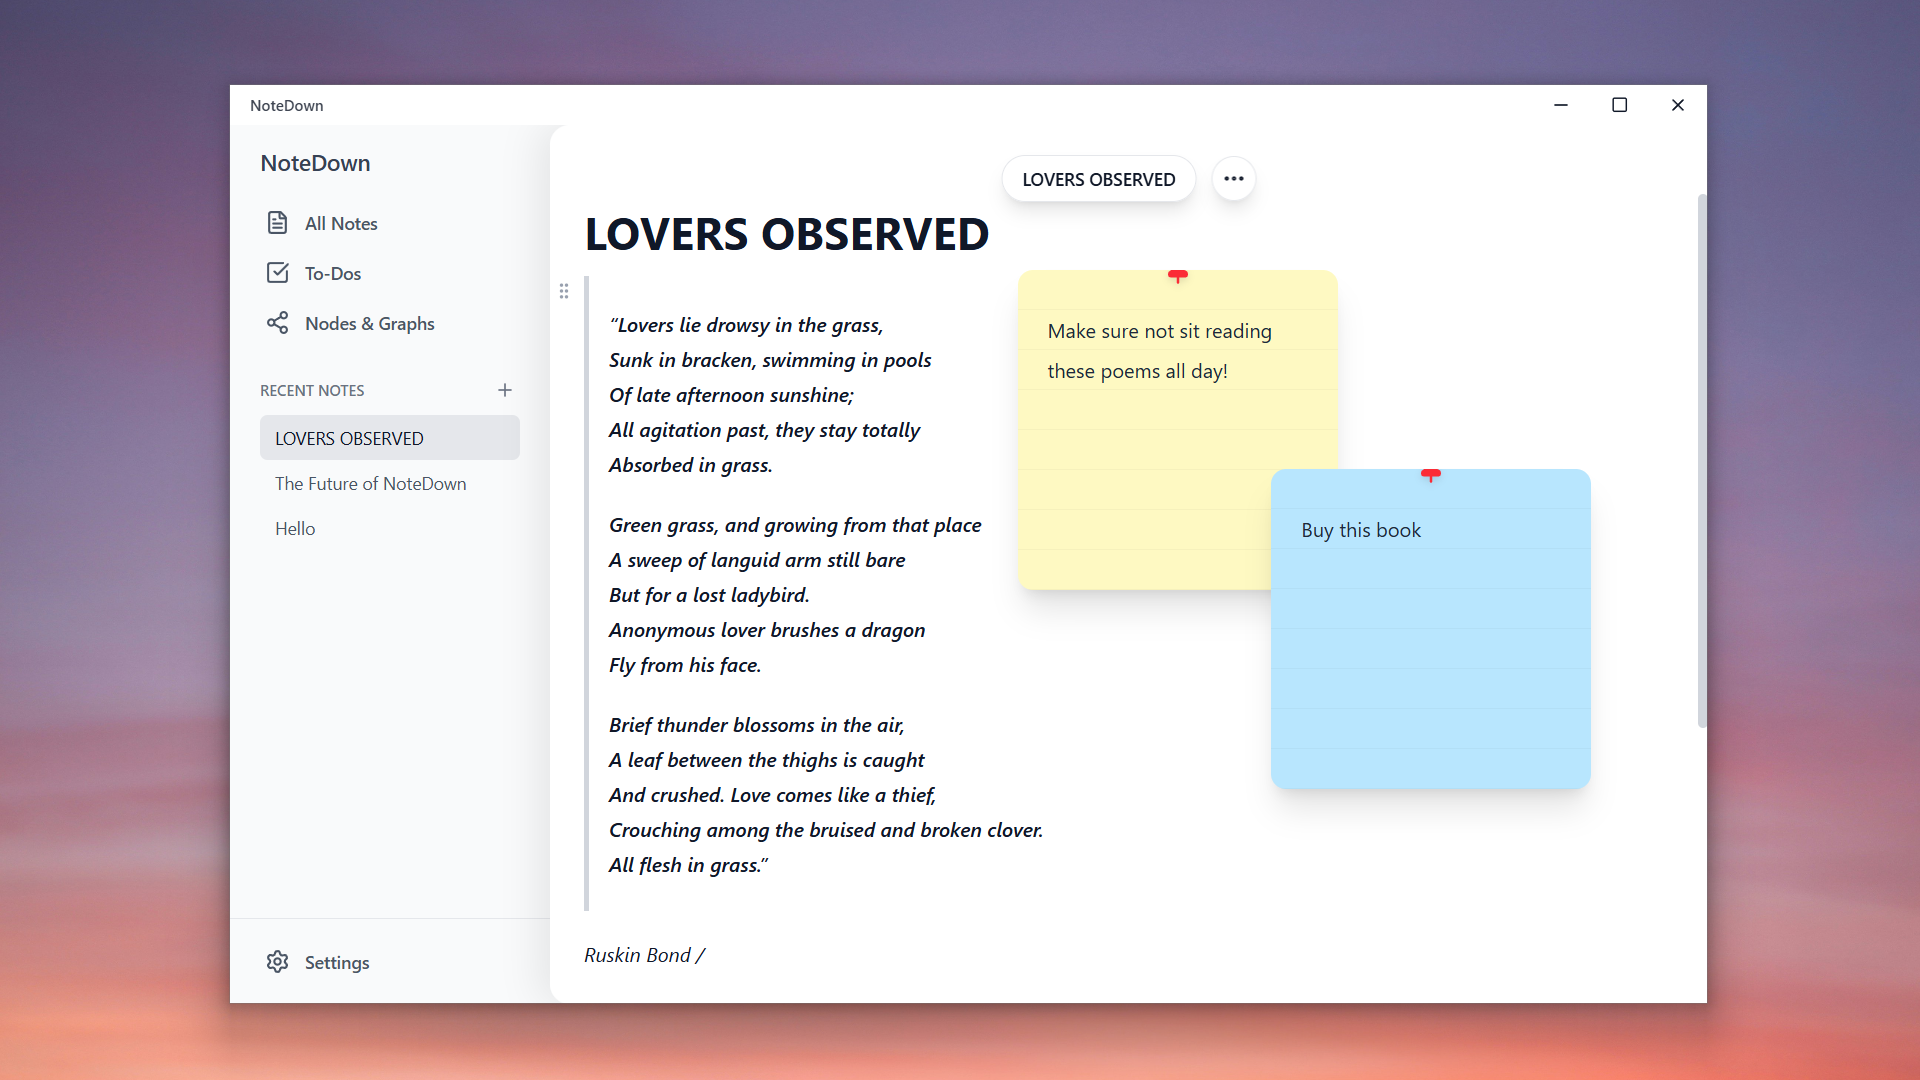Open Nodes & Graphs view
The height and width of the screenshot is (1080, 1920).
coord(370,323)
